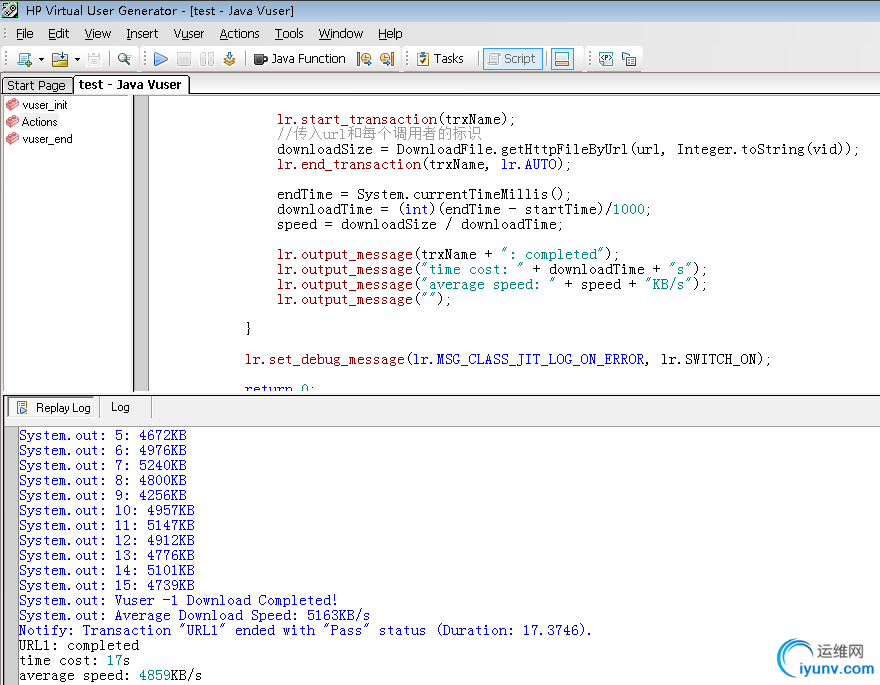
Task: Open the View menu
Action: coord(98,34)
